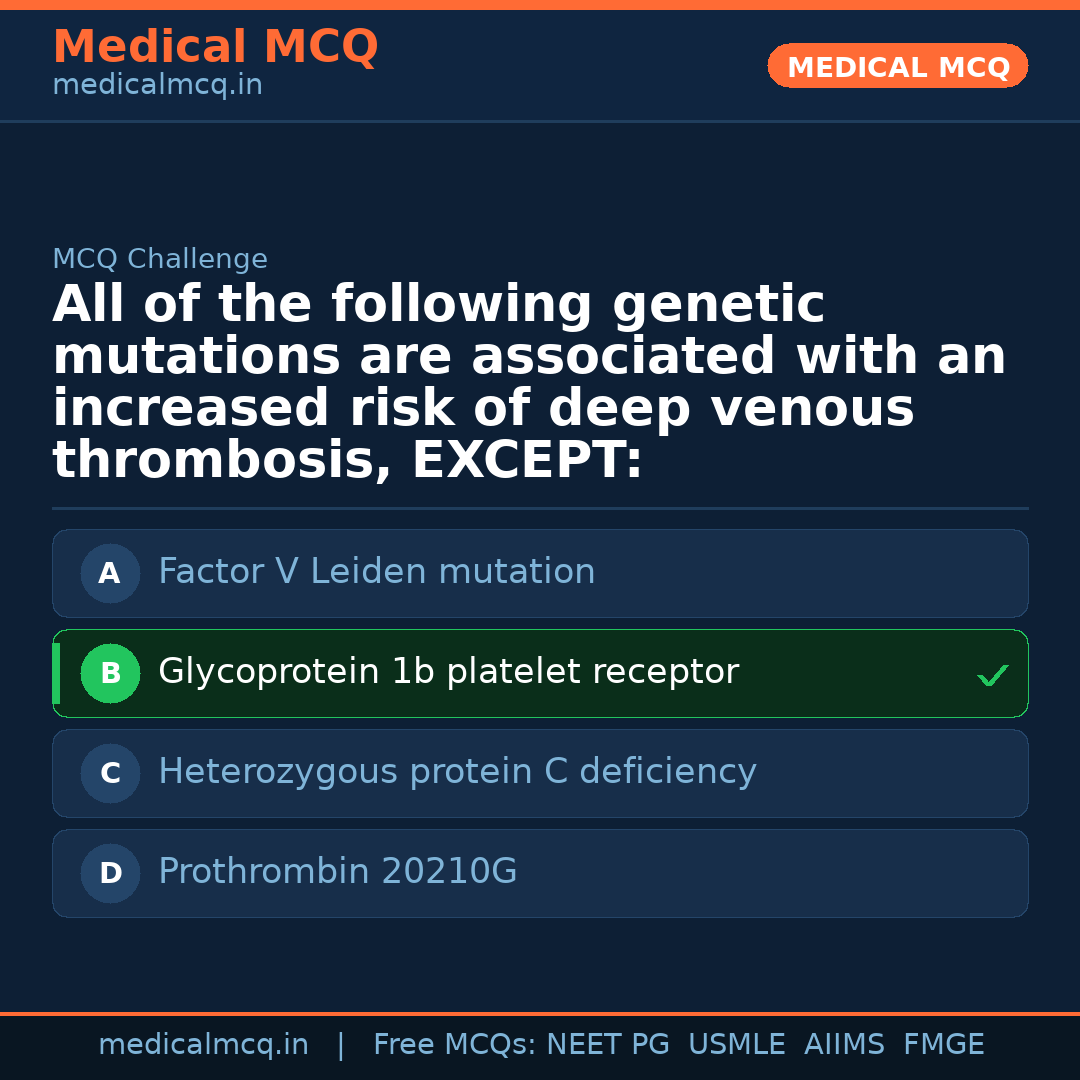1080x1080 pixels.
Task: Click the letter A circle badge
Action: 110,574
